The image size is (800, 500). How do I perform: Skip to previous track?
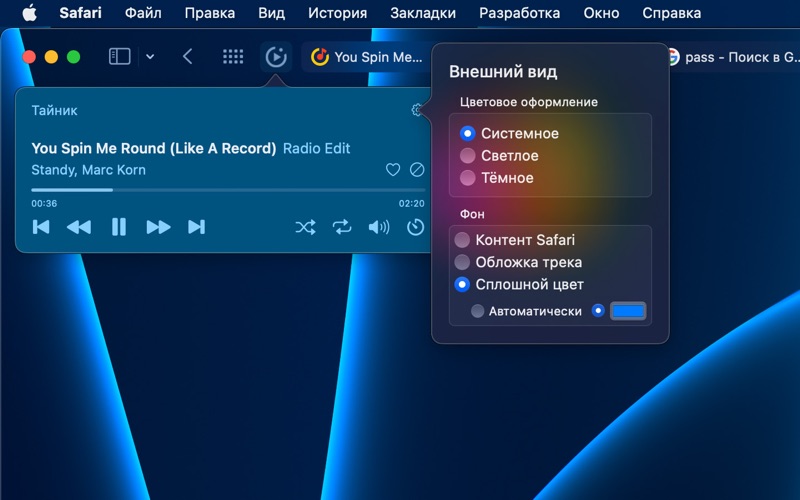tap(41, 227)
